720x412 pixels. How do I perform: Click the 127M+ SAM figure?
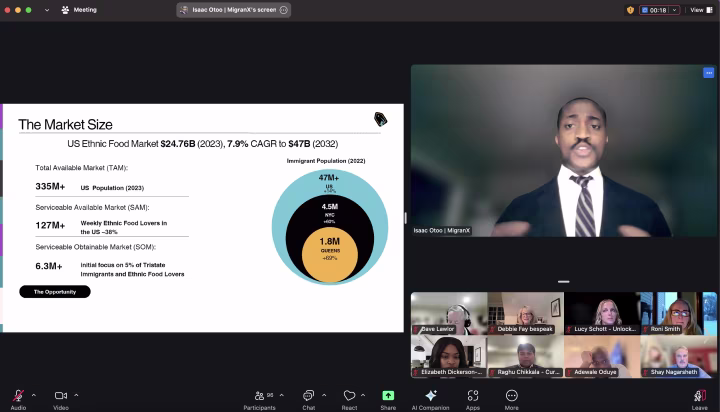(x=50, y=226)
